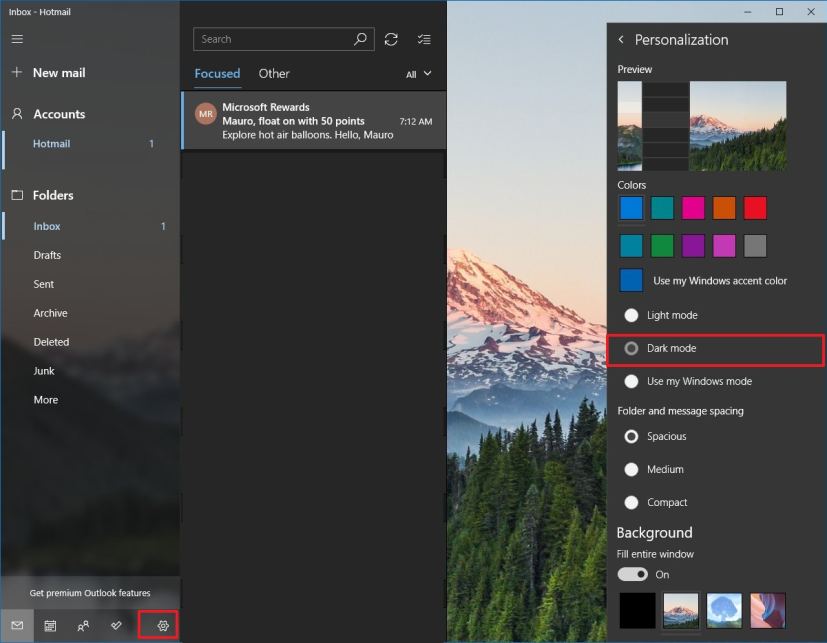This screenshot has width=827, height=643.
Task: Choose Compact folder spacing
Action: click(631, 503)
